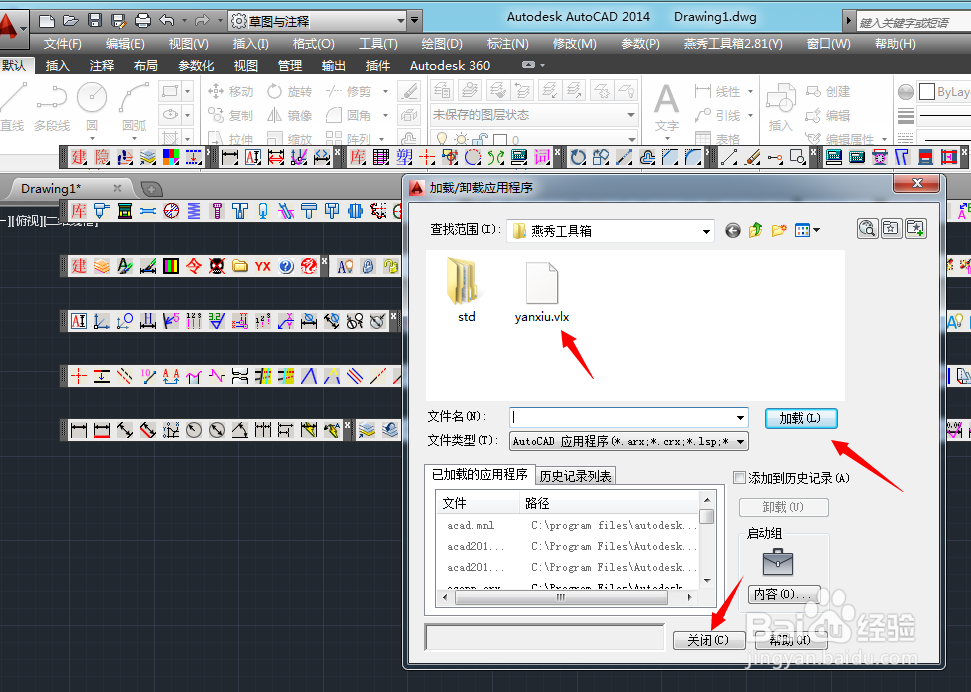Click the 旋转 rotate tool

click(x=289, y=92)
